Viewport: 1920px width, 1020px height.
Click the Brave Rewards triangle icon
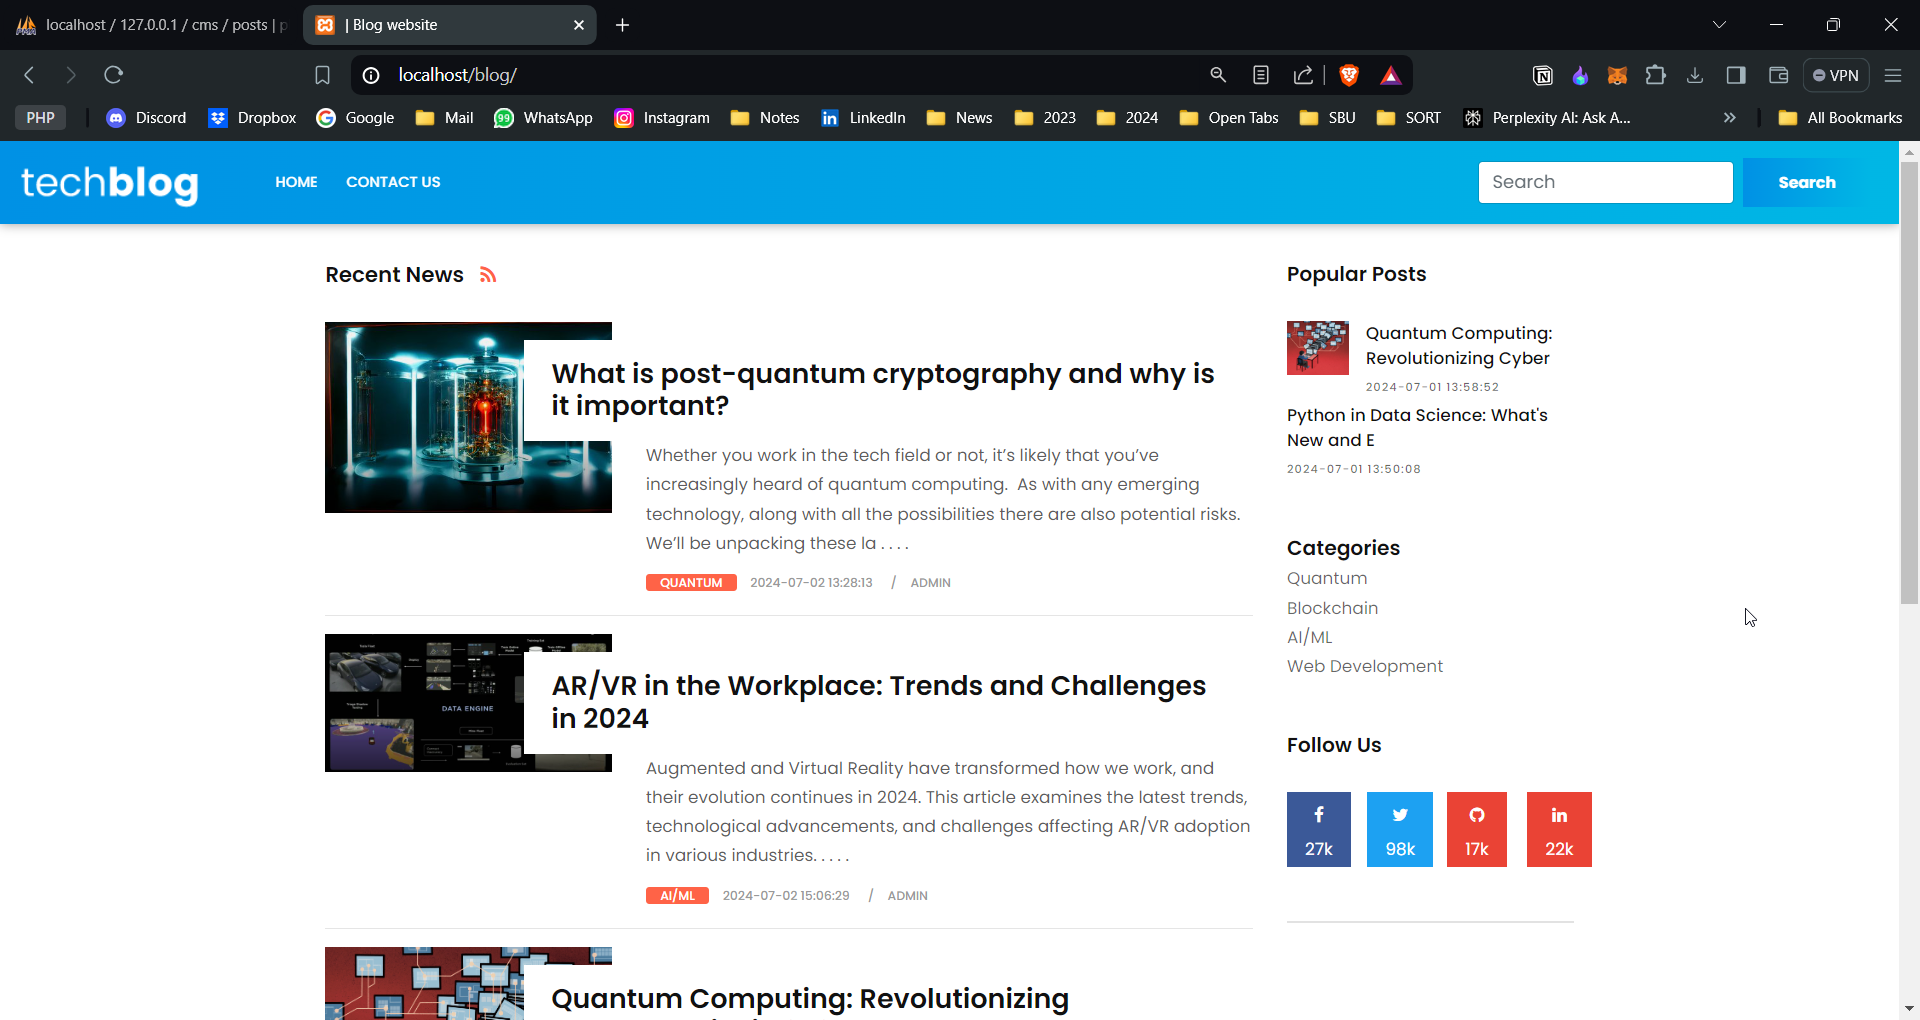tap(1391, 74)
